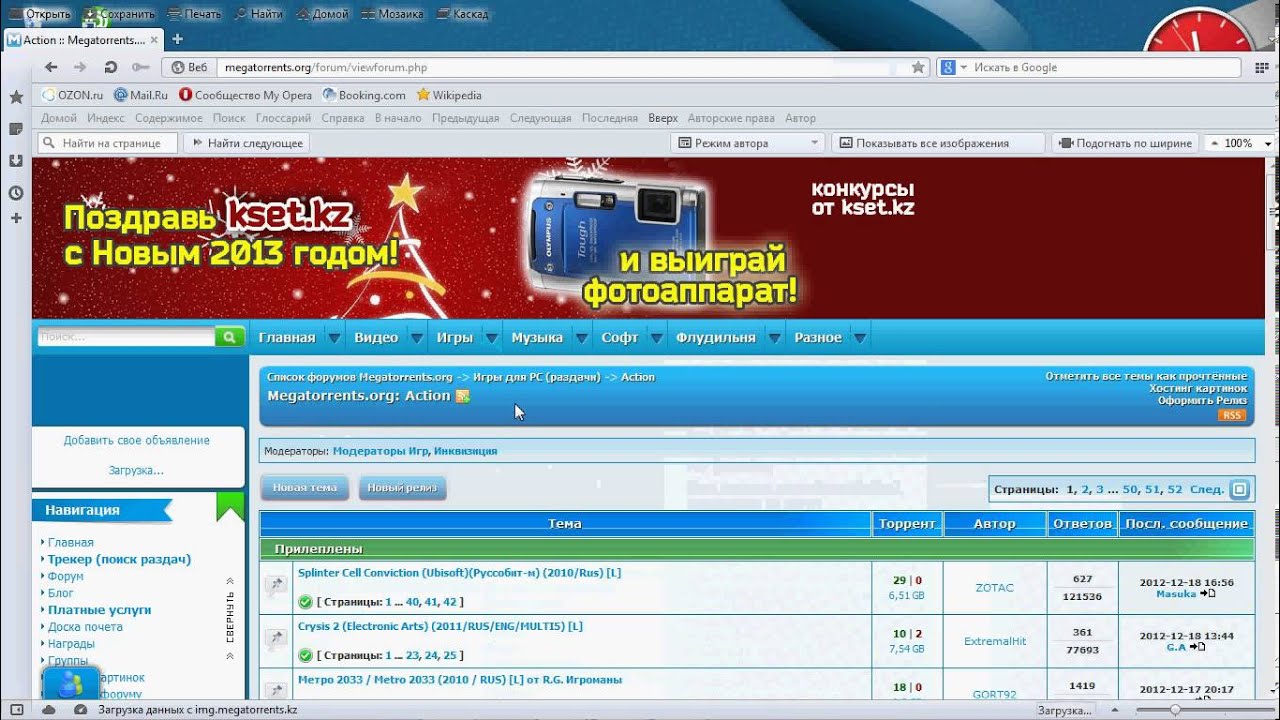
Task: Open the password wand key icon
Action: (140, 67)
